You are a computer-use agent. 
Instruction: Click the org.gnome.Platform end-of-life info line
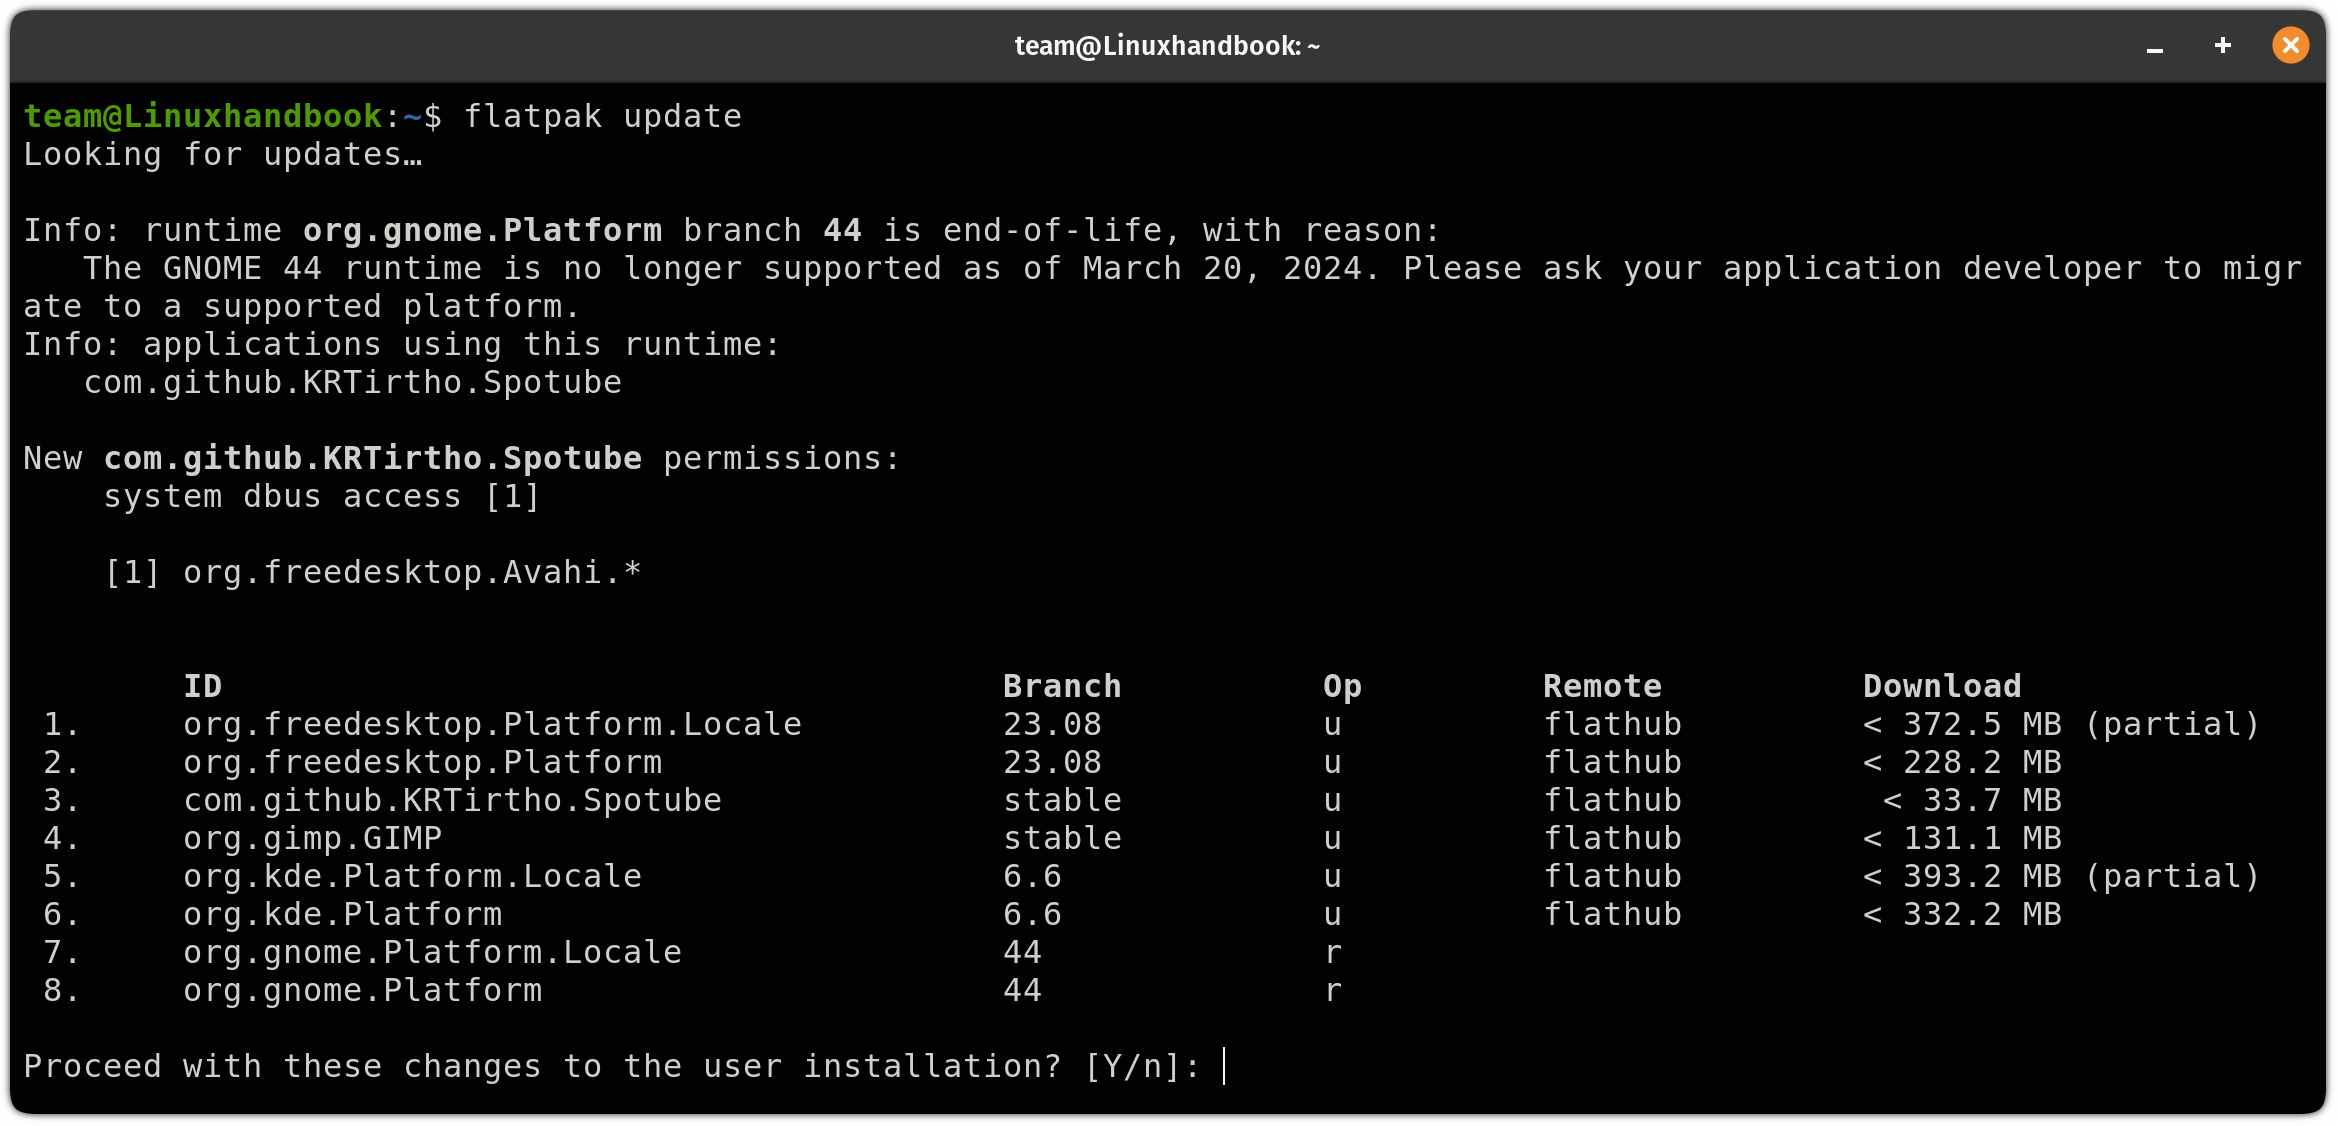(730, 229)
